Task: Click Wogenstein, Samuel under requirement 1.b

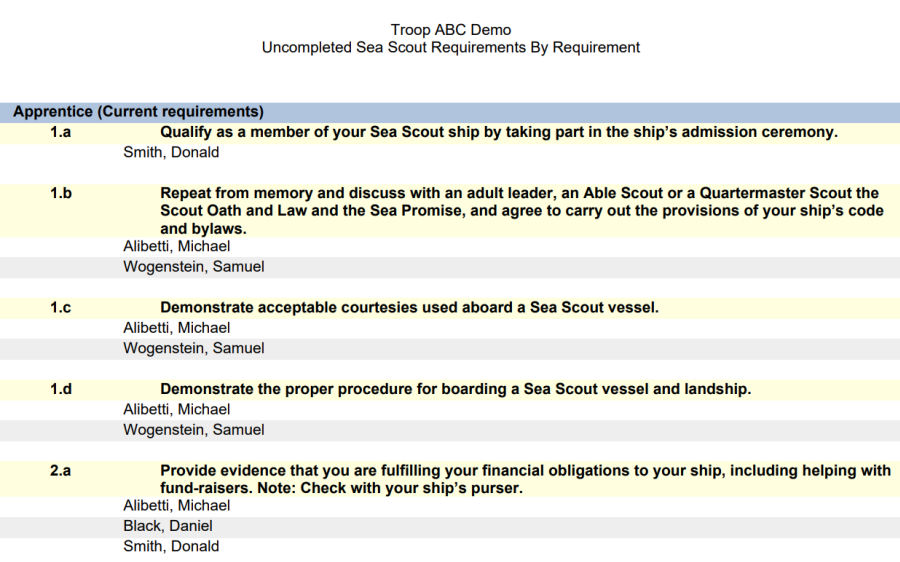Action: [193, 267]
